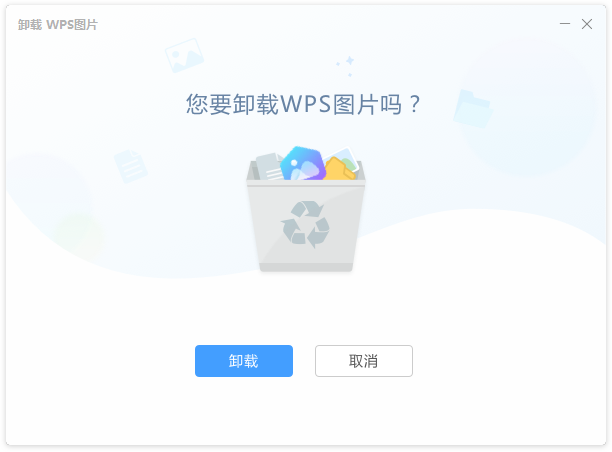Click the bin's top rim
Viewport: 612px width, 452px height.
point(306,182)
